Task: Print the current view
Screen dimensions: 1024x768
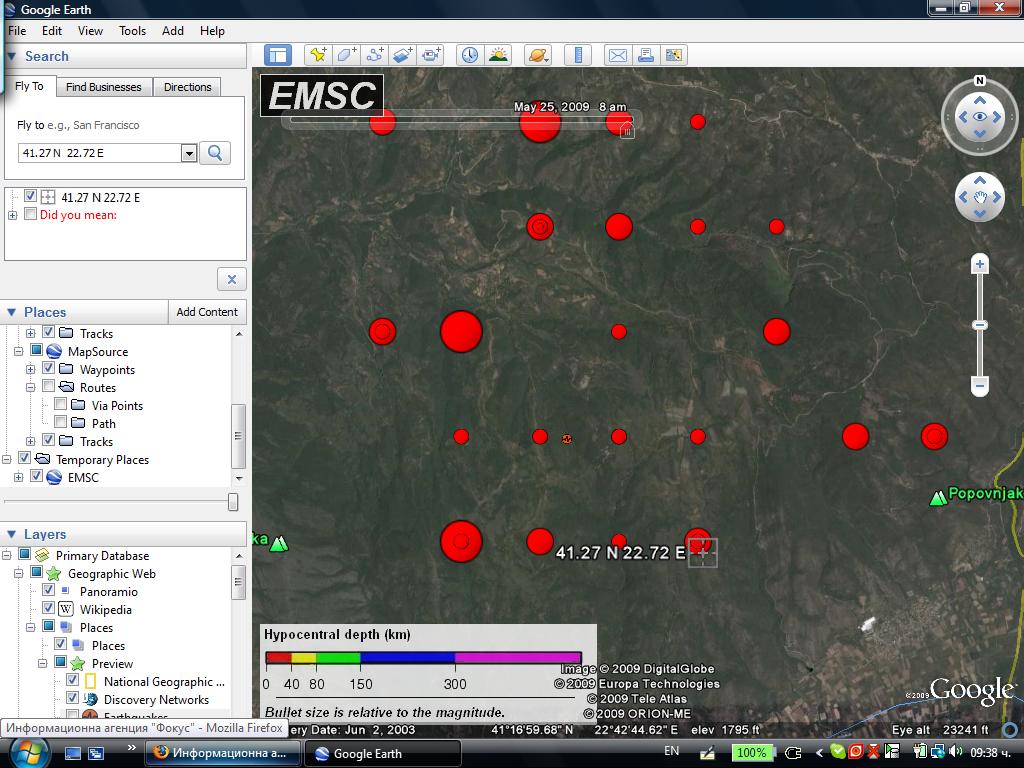Action: pos(646,56)
